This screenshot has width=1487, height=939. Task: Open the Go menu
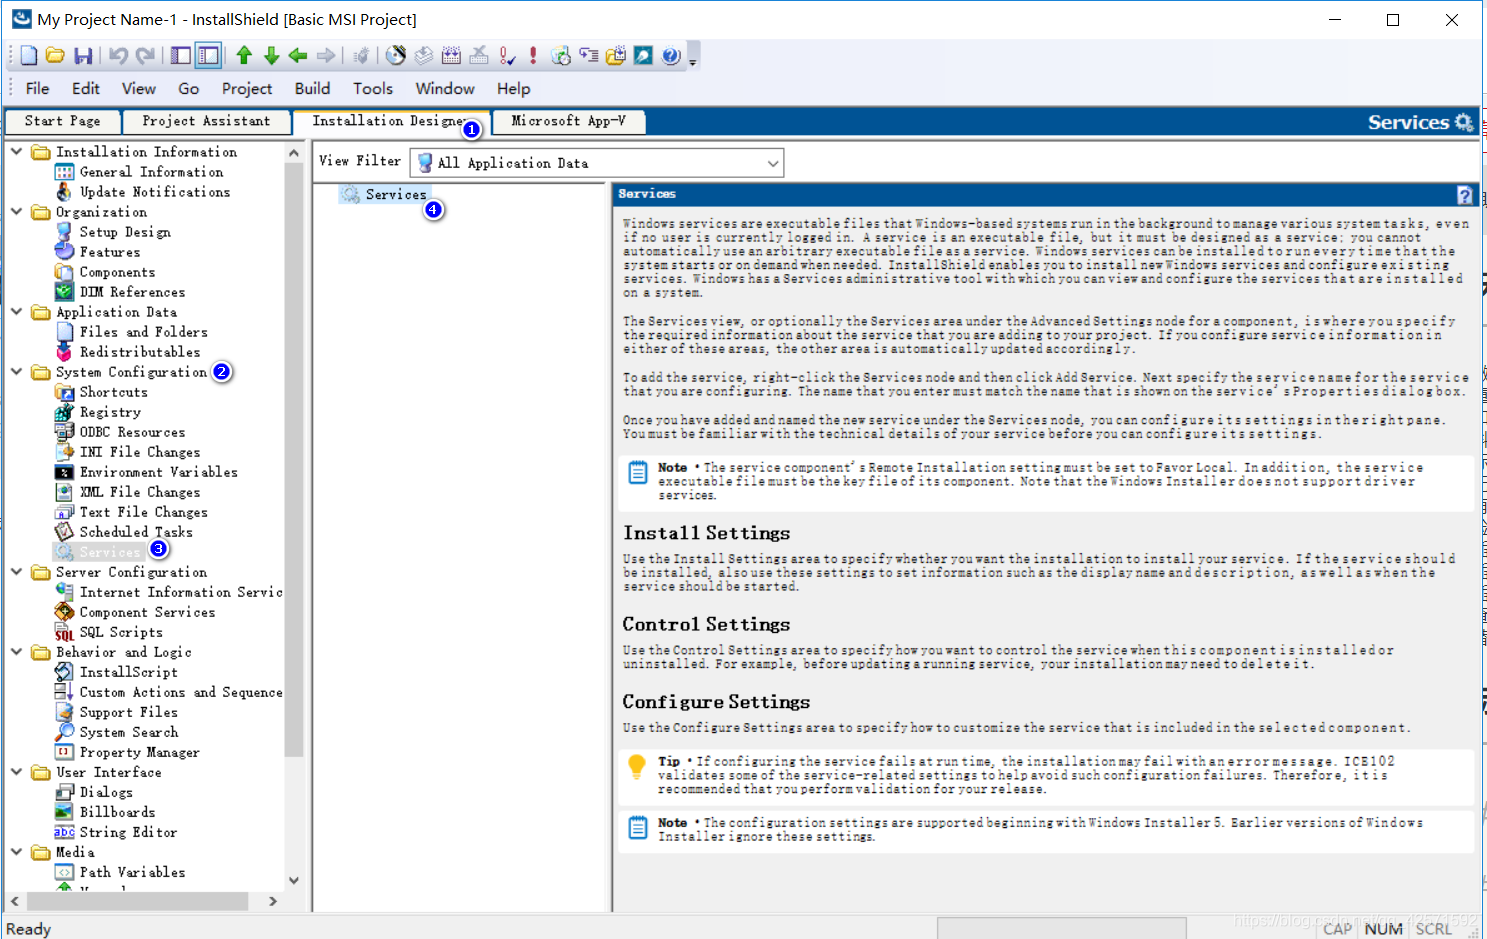click(x=188, y=88)
